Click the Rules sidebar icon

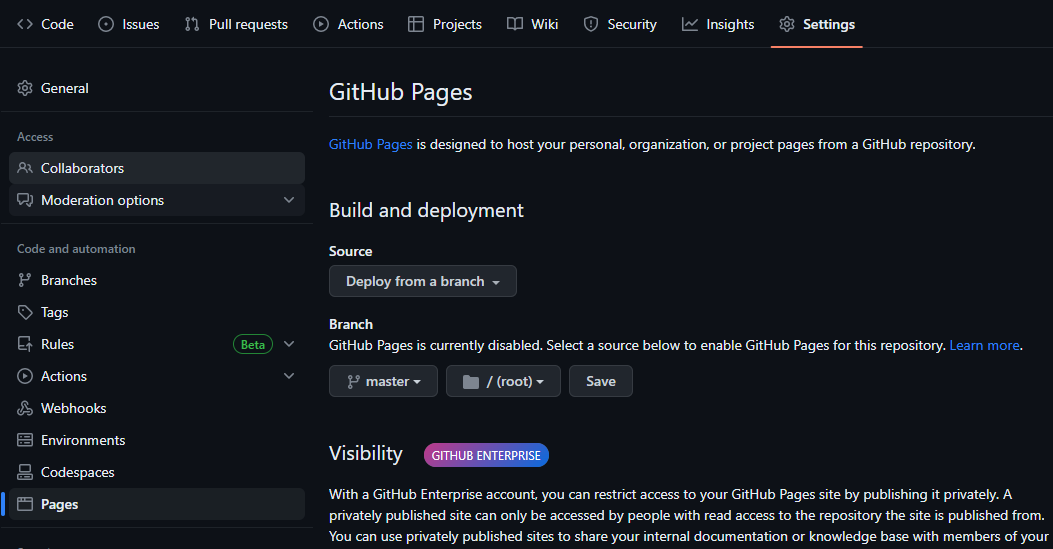[25, 344]
